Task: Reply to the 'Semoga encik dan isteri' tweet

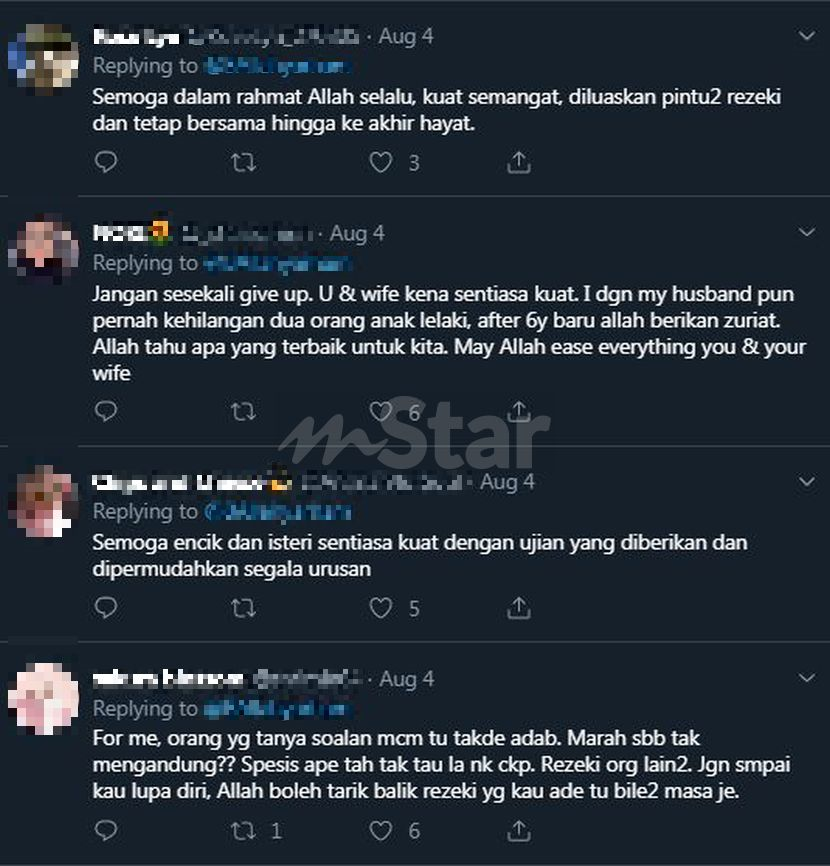Action: (x=105, y=608)
